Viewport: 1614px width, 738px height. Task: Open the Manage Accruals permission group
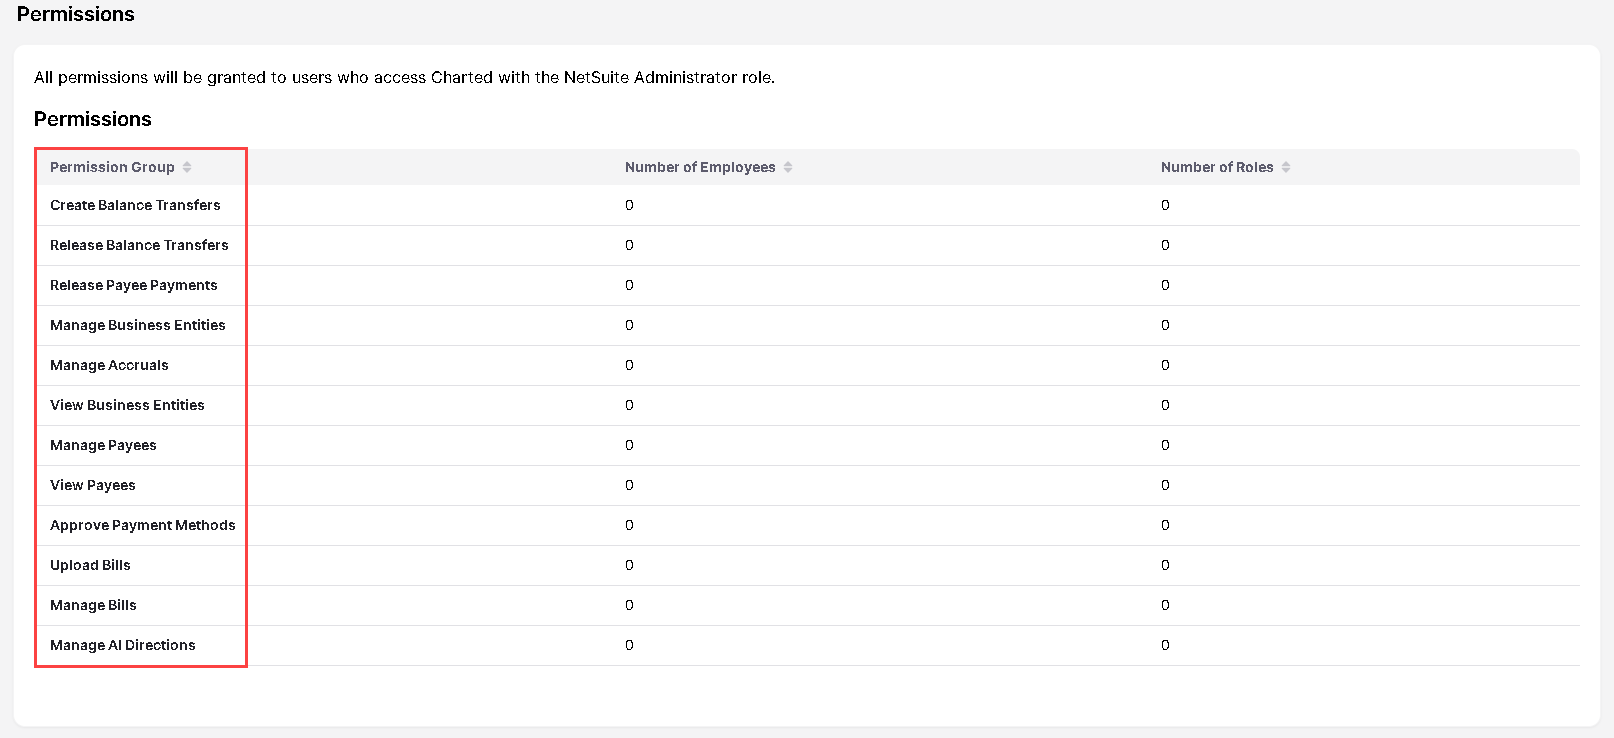[x=109, y=365]
